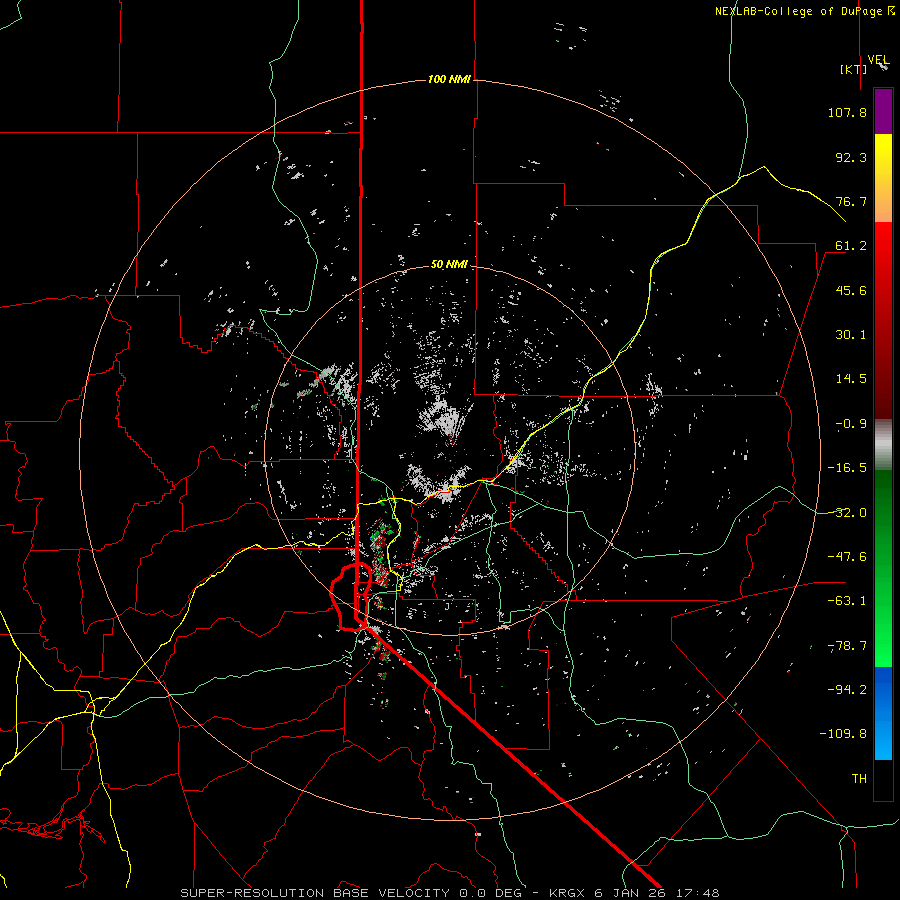
Task: Click the 6 JAN 26 date text
Action: [630, 893]
